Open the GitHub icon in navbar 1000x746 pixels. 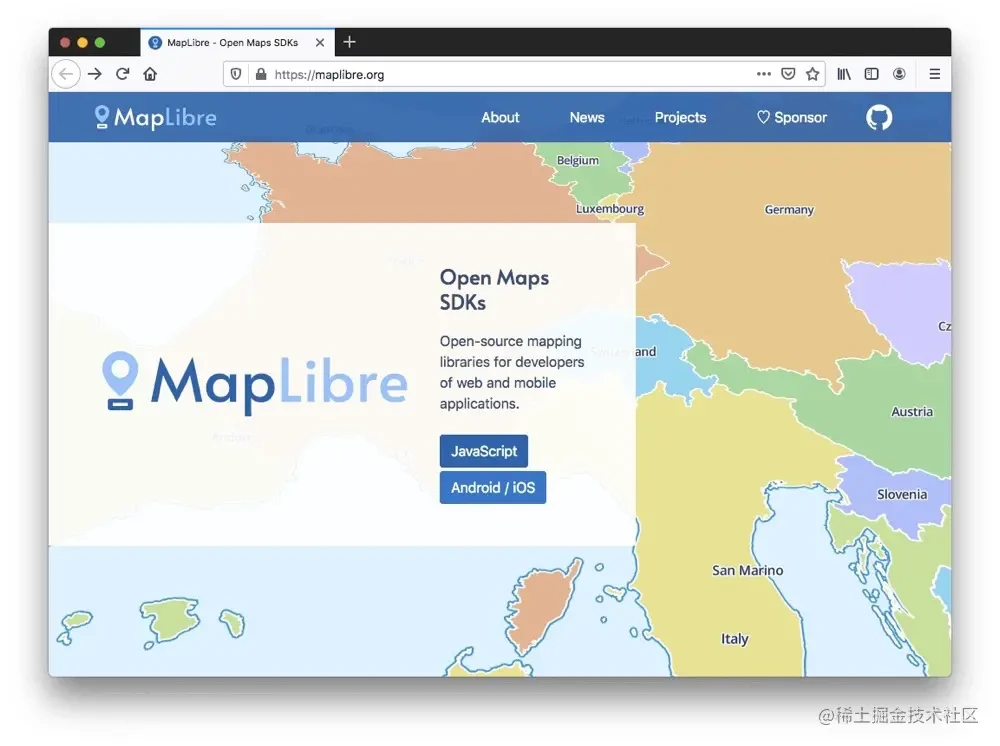[x=878, y=117]
